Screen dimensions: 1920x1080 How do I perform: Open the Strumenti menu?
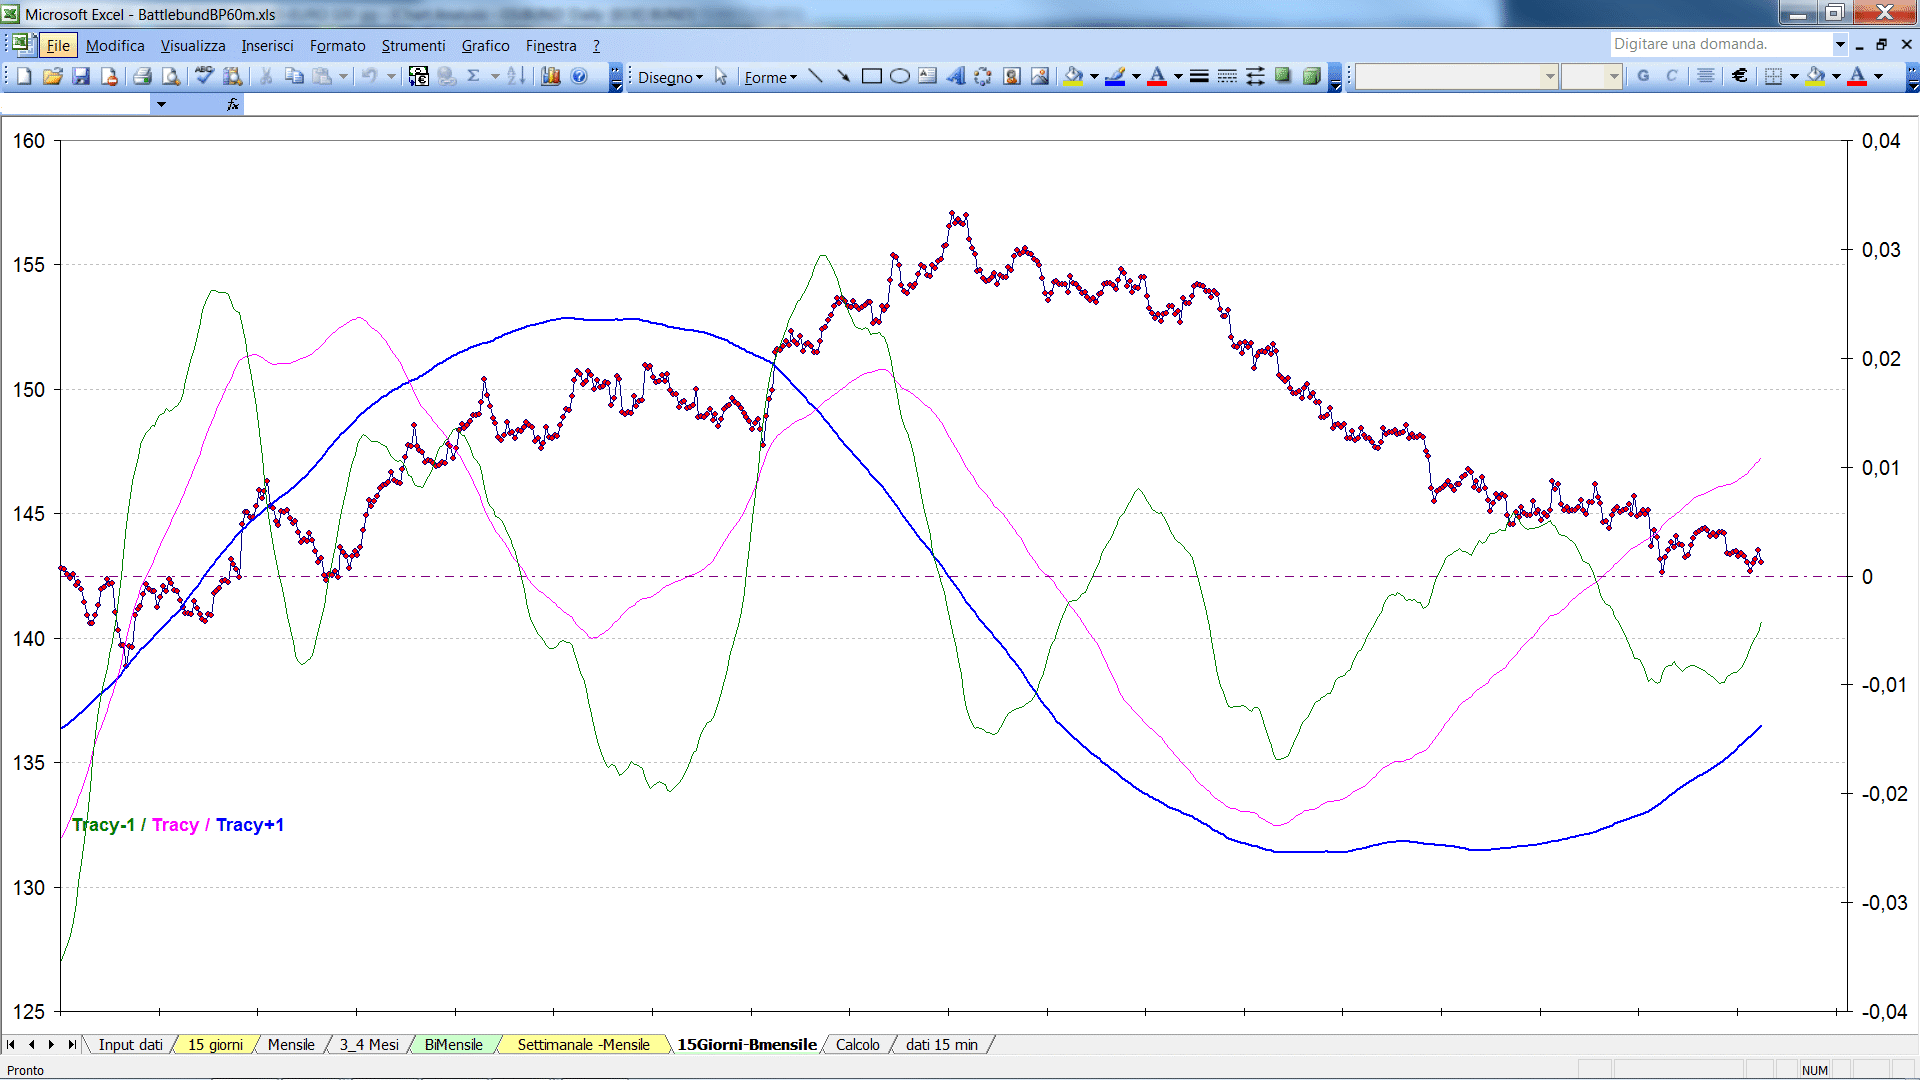click(413, 45)
